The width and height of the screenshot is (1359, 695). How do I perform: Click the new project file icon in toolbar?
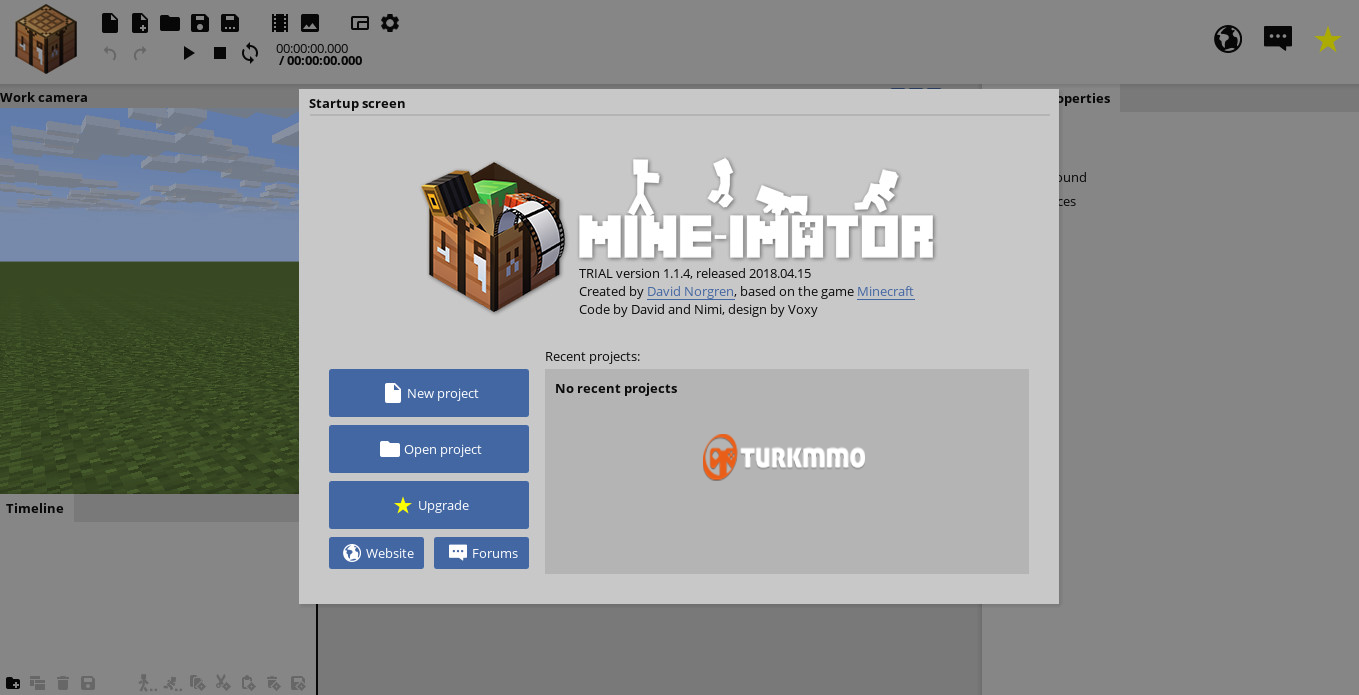(x=110, y=22)
